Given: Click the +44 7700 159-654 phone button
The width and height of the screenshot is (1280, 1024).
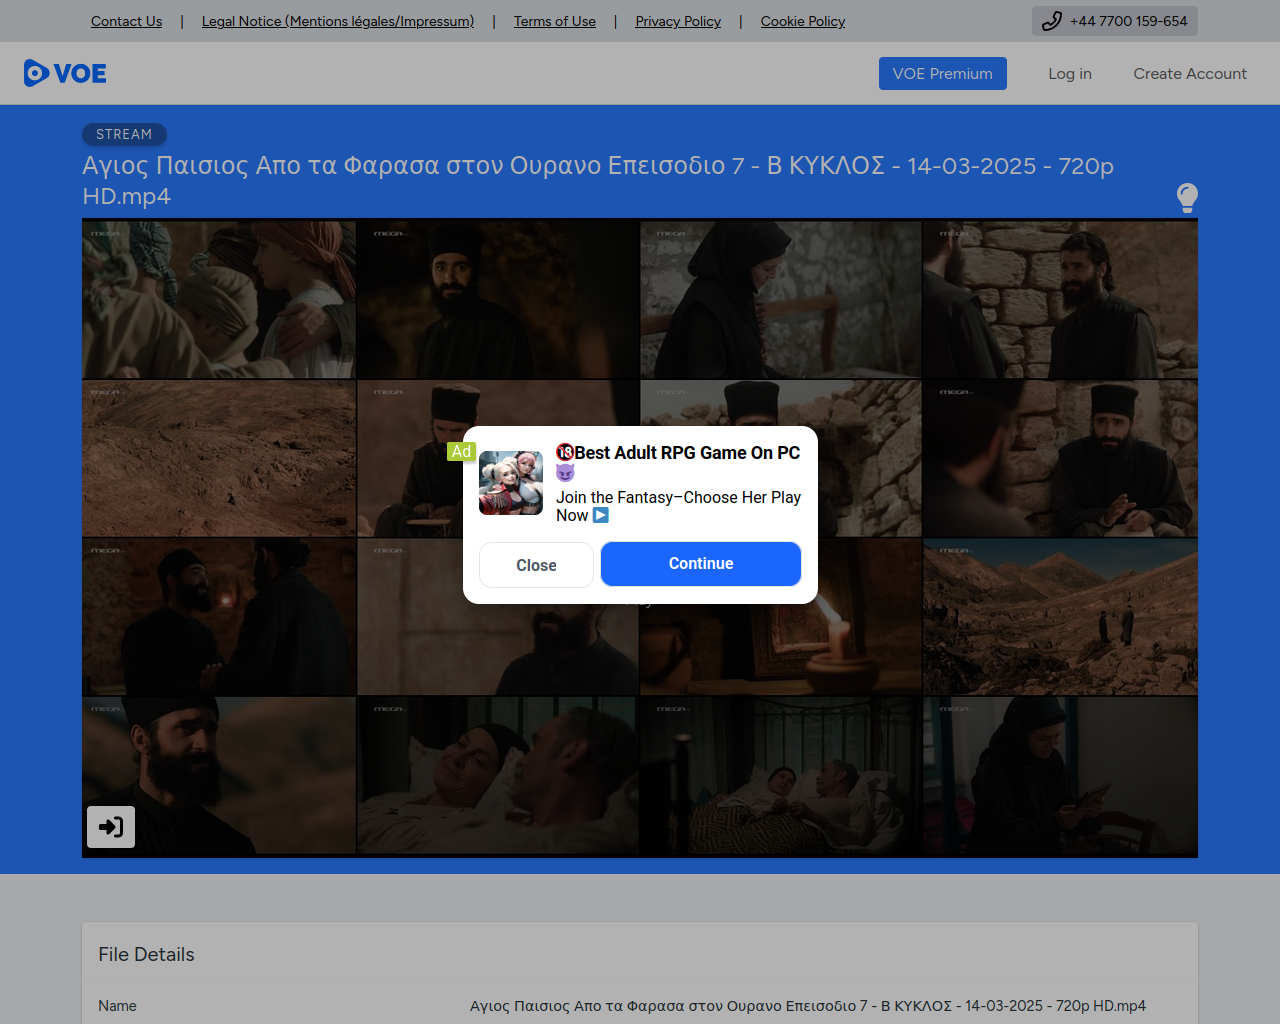Looking at the screenshot, I should click(x=1115, y=21).
